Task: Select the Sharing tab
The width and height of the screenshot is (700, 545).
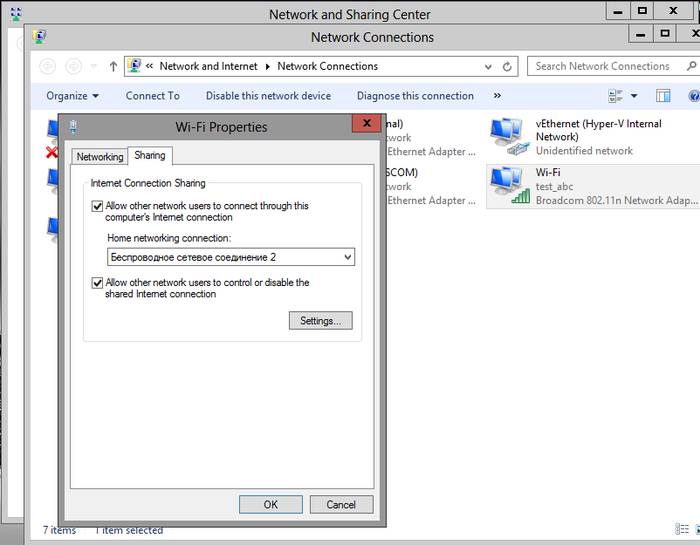Action: pos(150,156)
